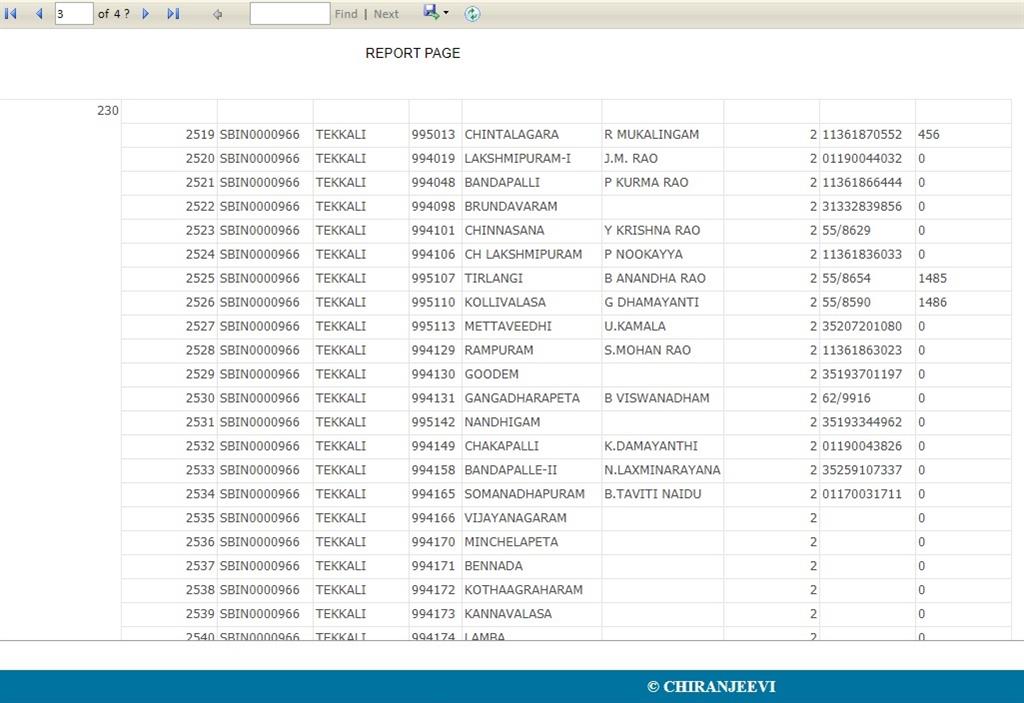Image resolution: width=1024 pixels, height=703 pixels.
Task: Select account 35193701197
Action: coord(861,374)
